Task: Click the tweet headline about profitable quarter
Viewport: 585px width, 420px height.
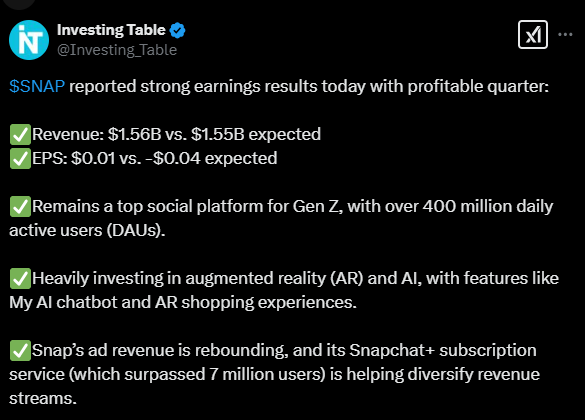Action: click(x=279, y=86)
